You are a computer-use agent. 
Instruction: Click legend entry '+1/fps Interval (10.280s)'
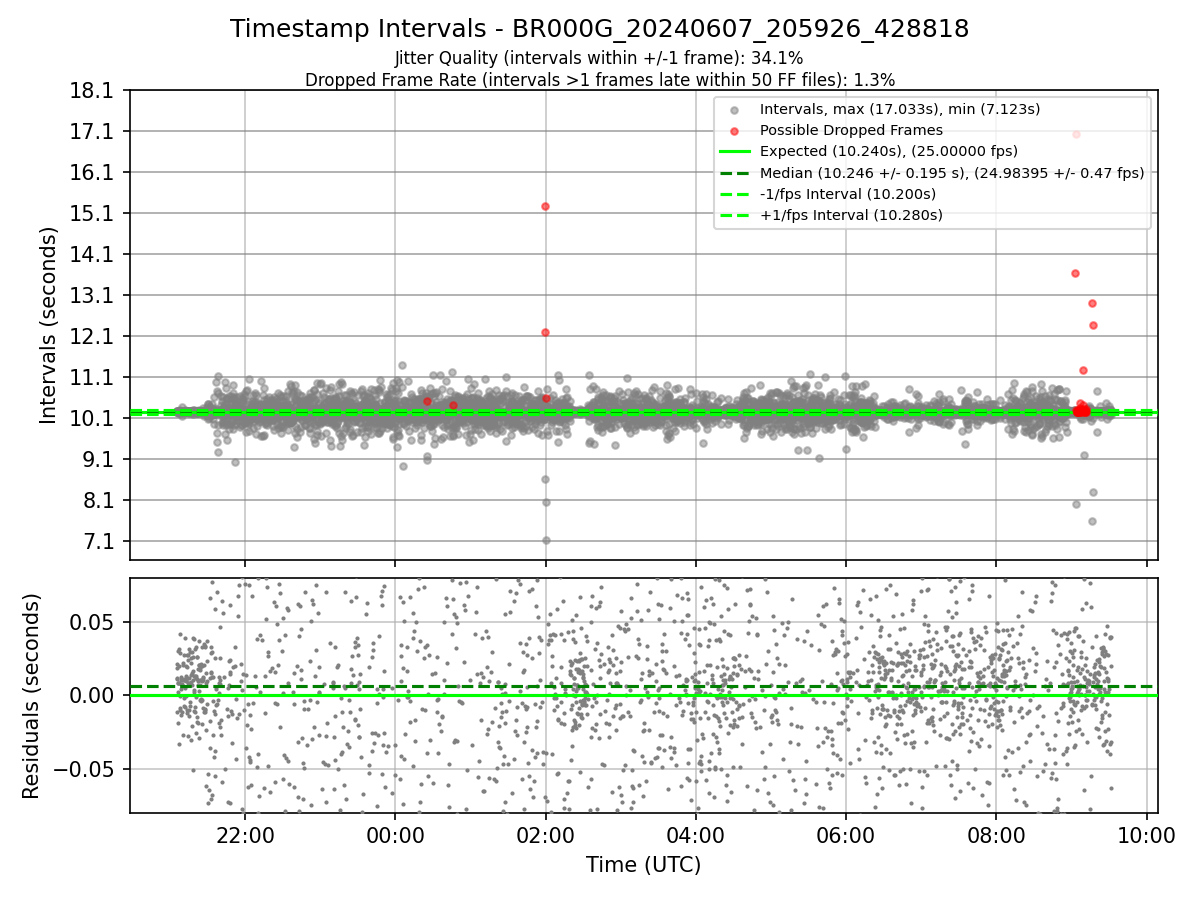pos(851,214)
